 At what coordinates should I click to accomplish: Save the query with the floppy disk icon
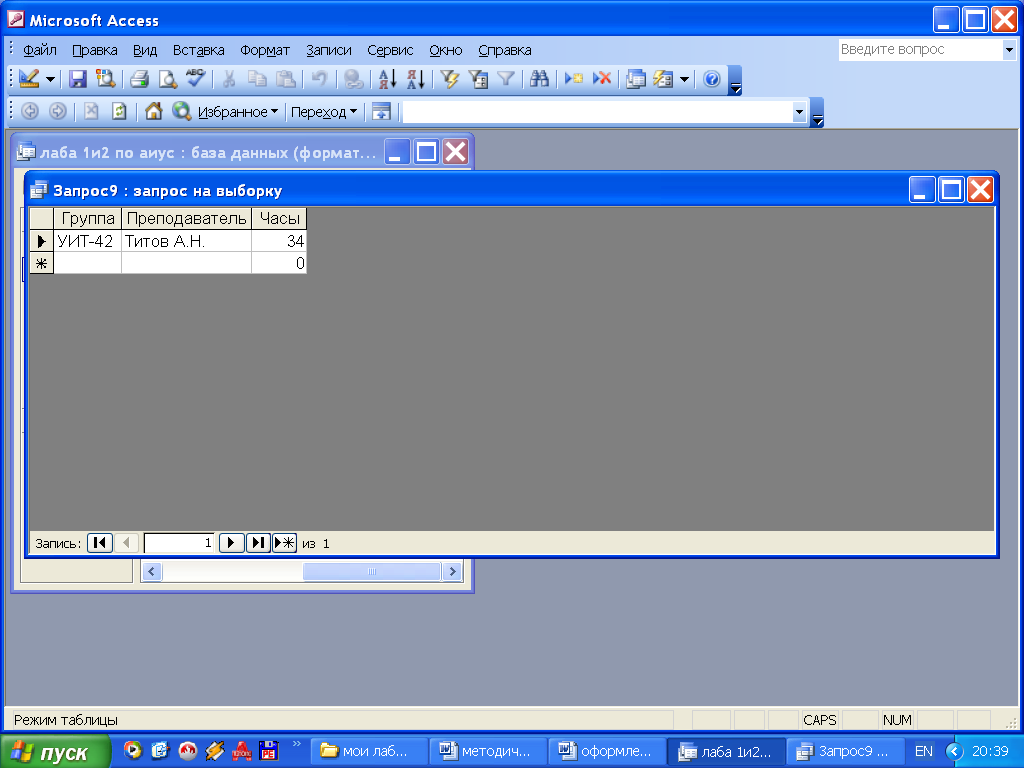78,79
